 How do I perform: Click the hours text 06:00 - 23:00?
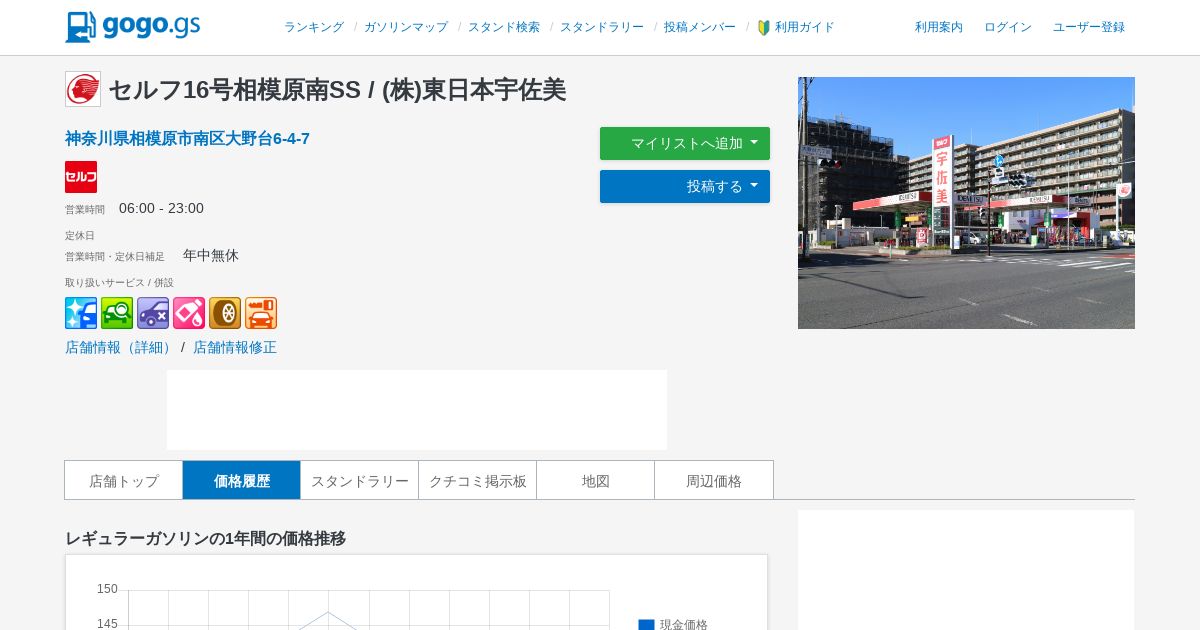(x=161, y=208)
